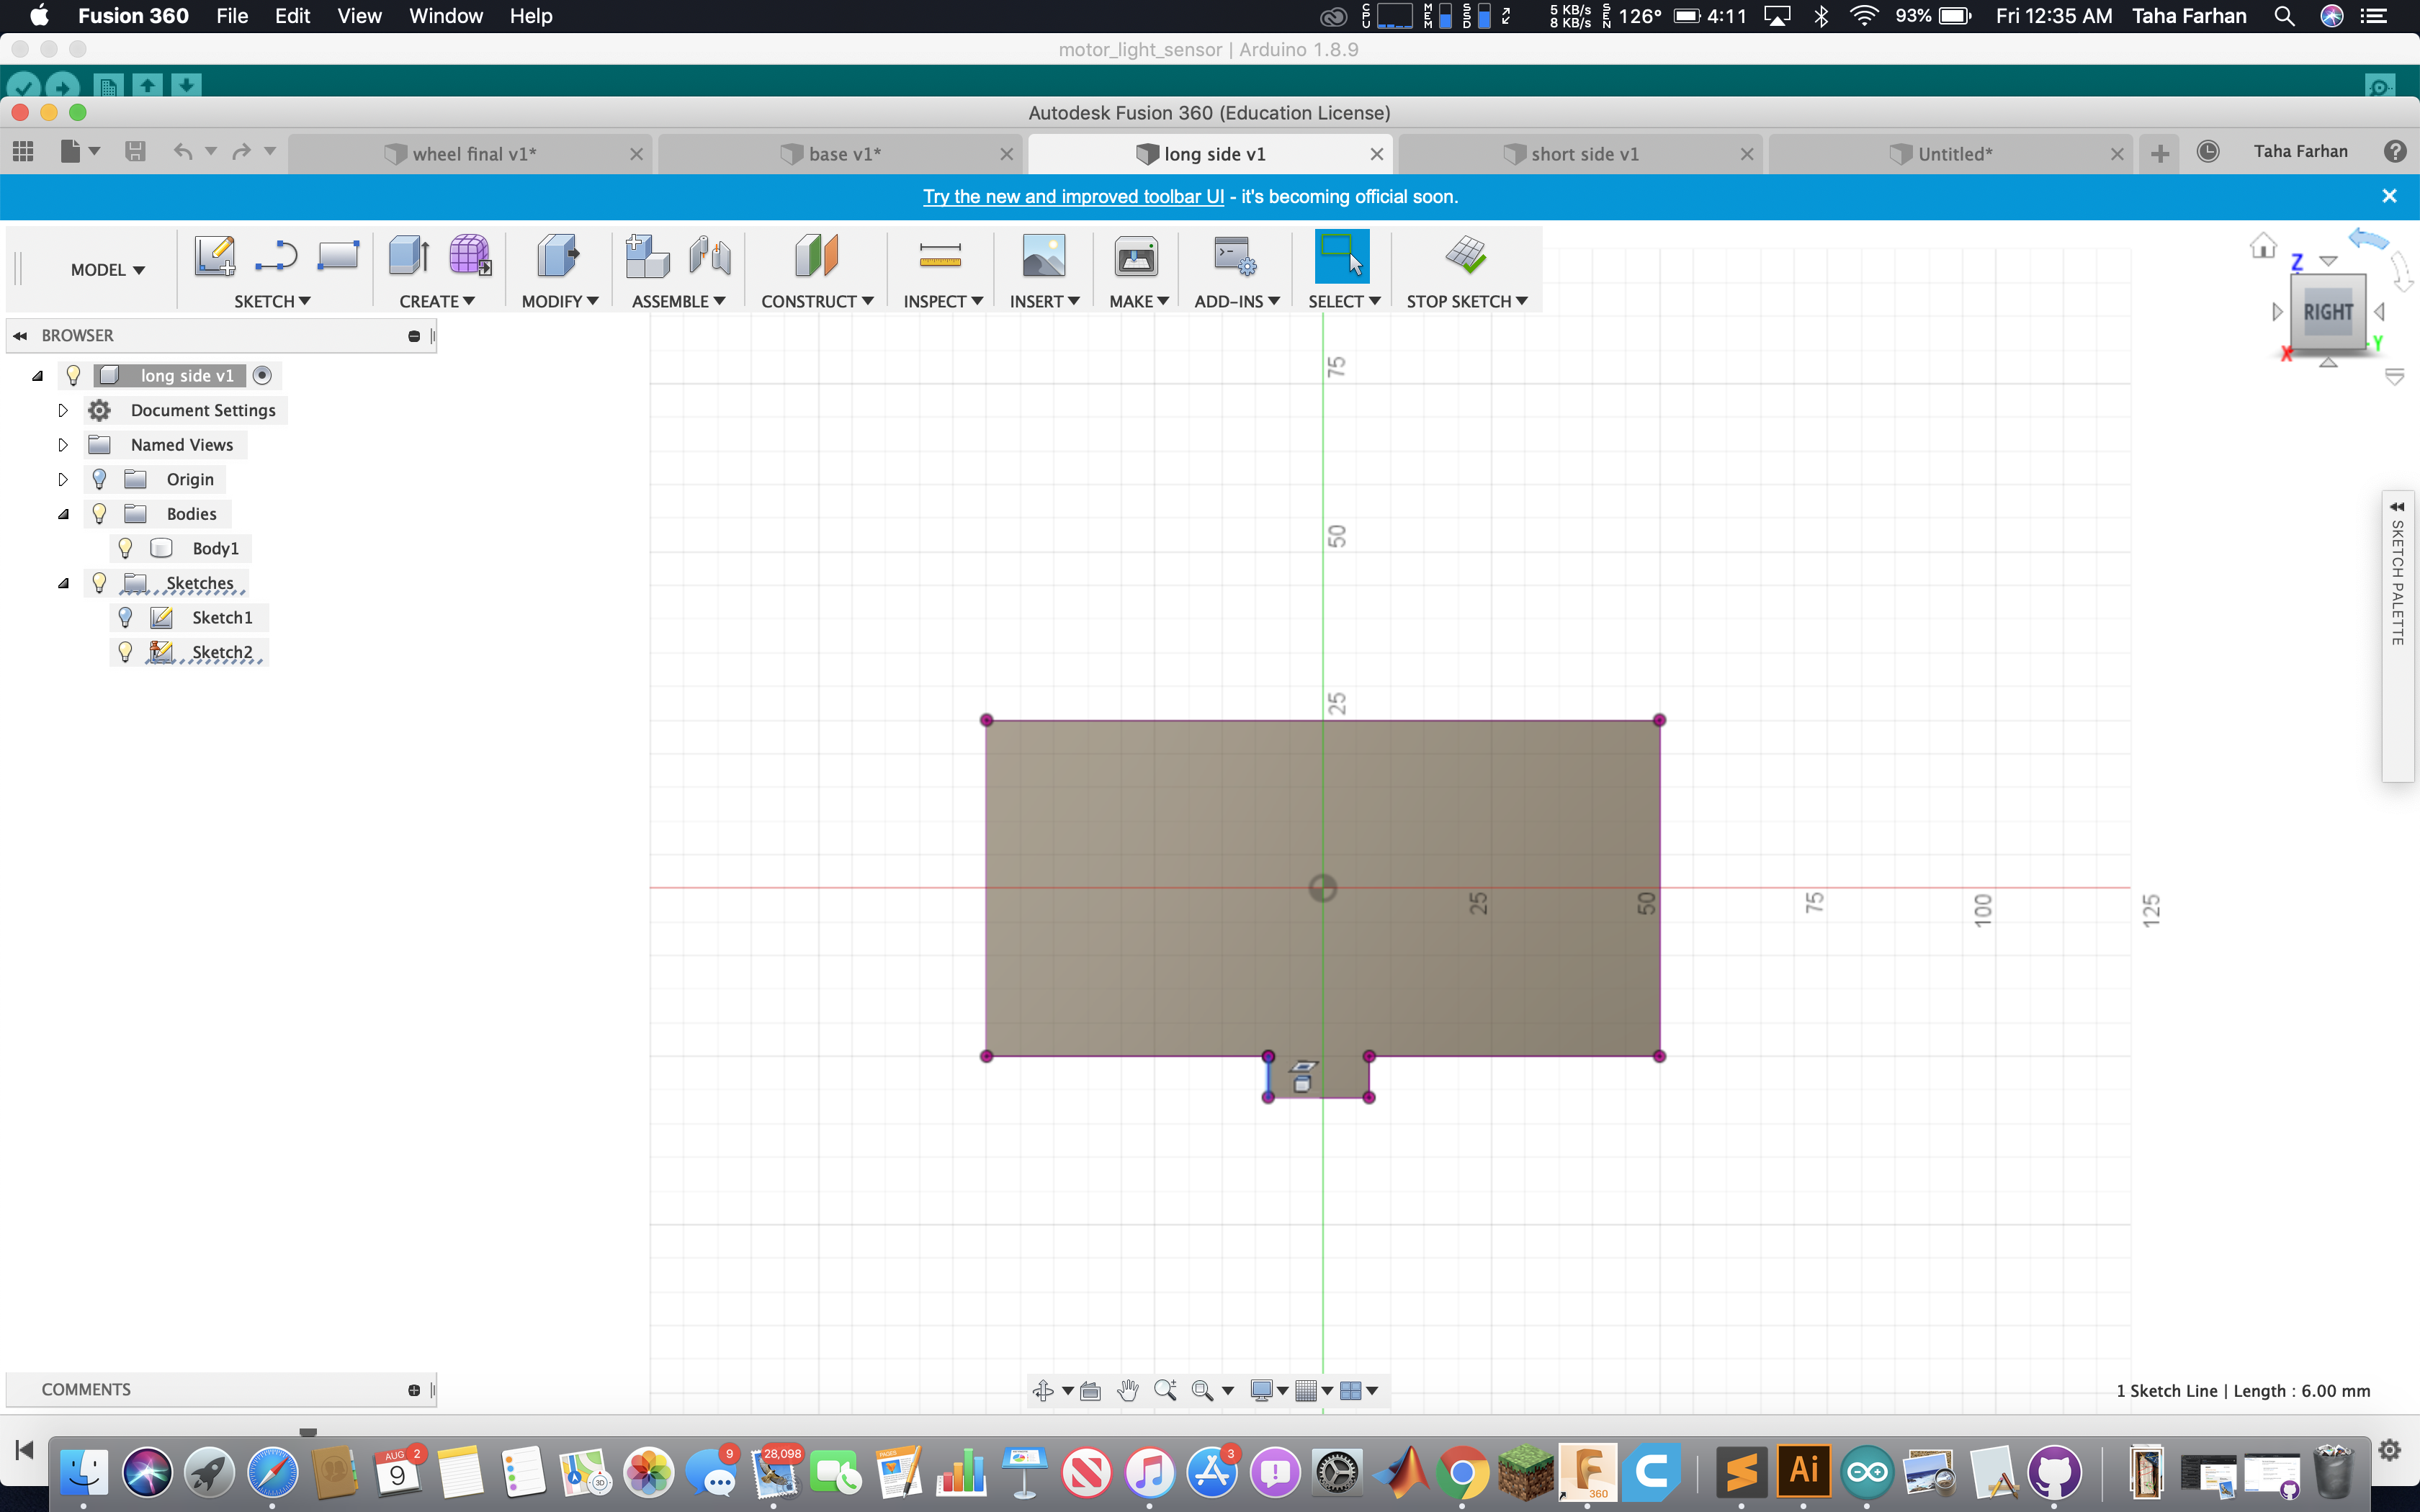This screenshot has width=2420, height=1512.
Task: Expand the Sketch Palette panel
Action: point(2397,507)
